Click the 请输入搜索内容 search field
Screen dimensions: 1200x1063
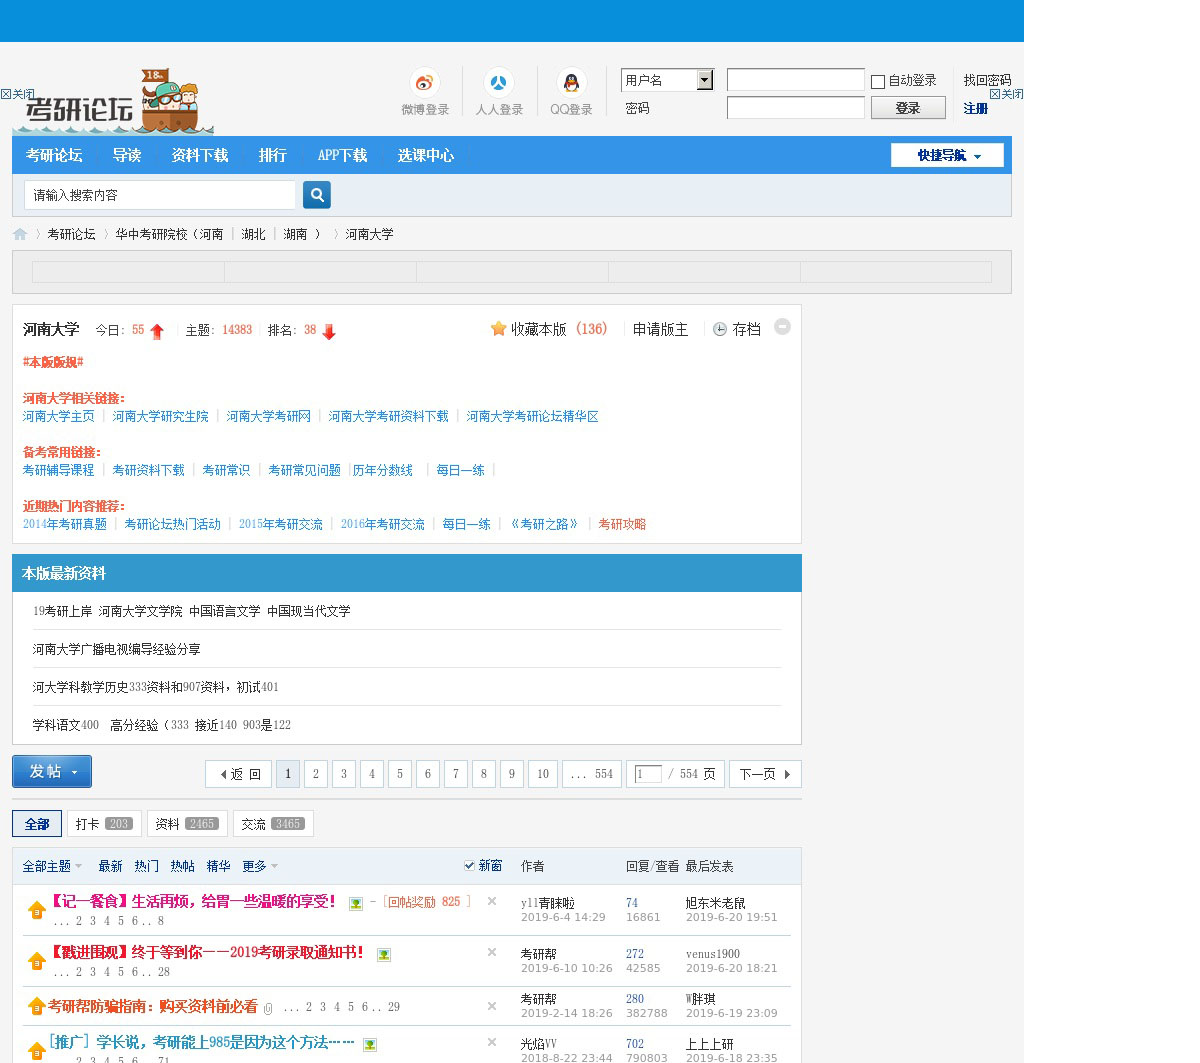(160, 195)
